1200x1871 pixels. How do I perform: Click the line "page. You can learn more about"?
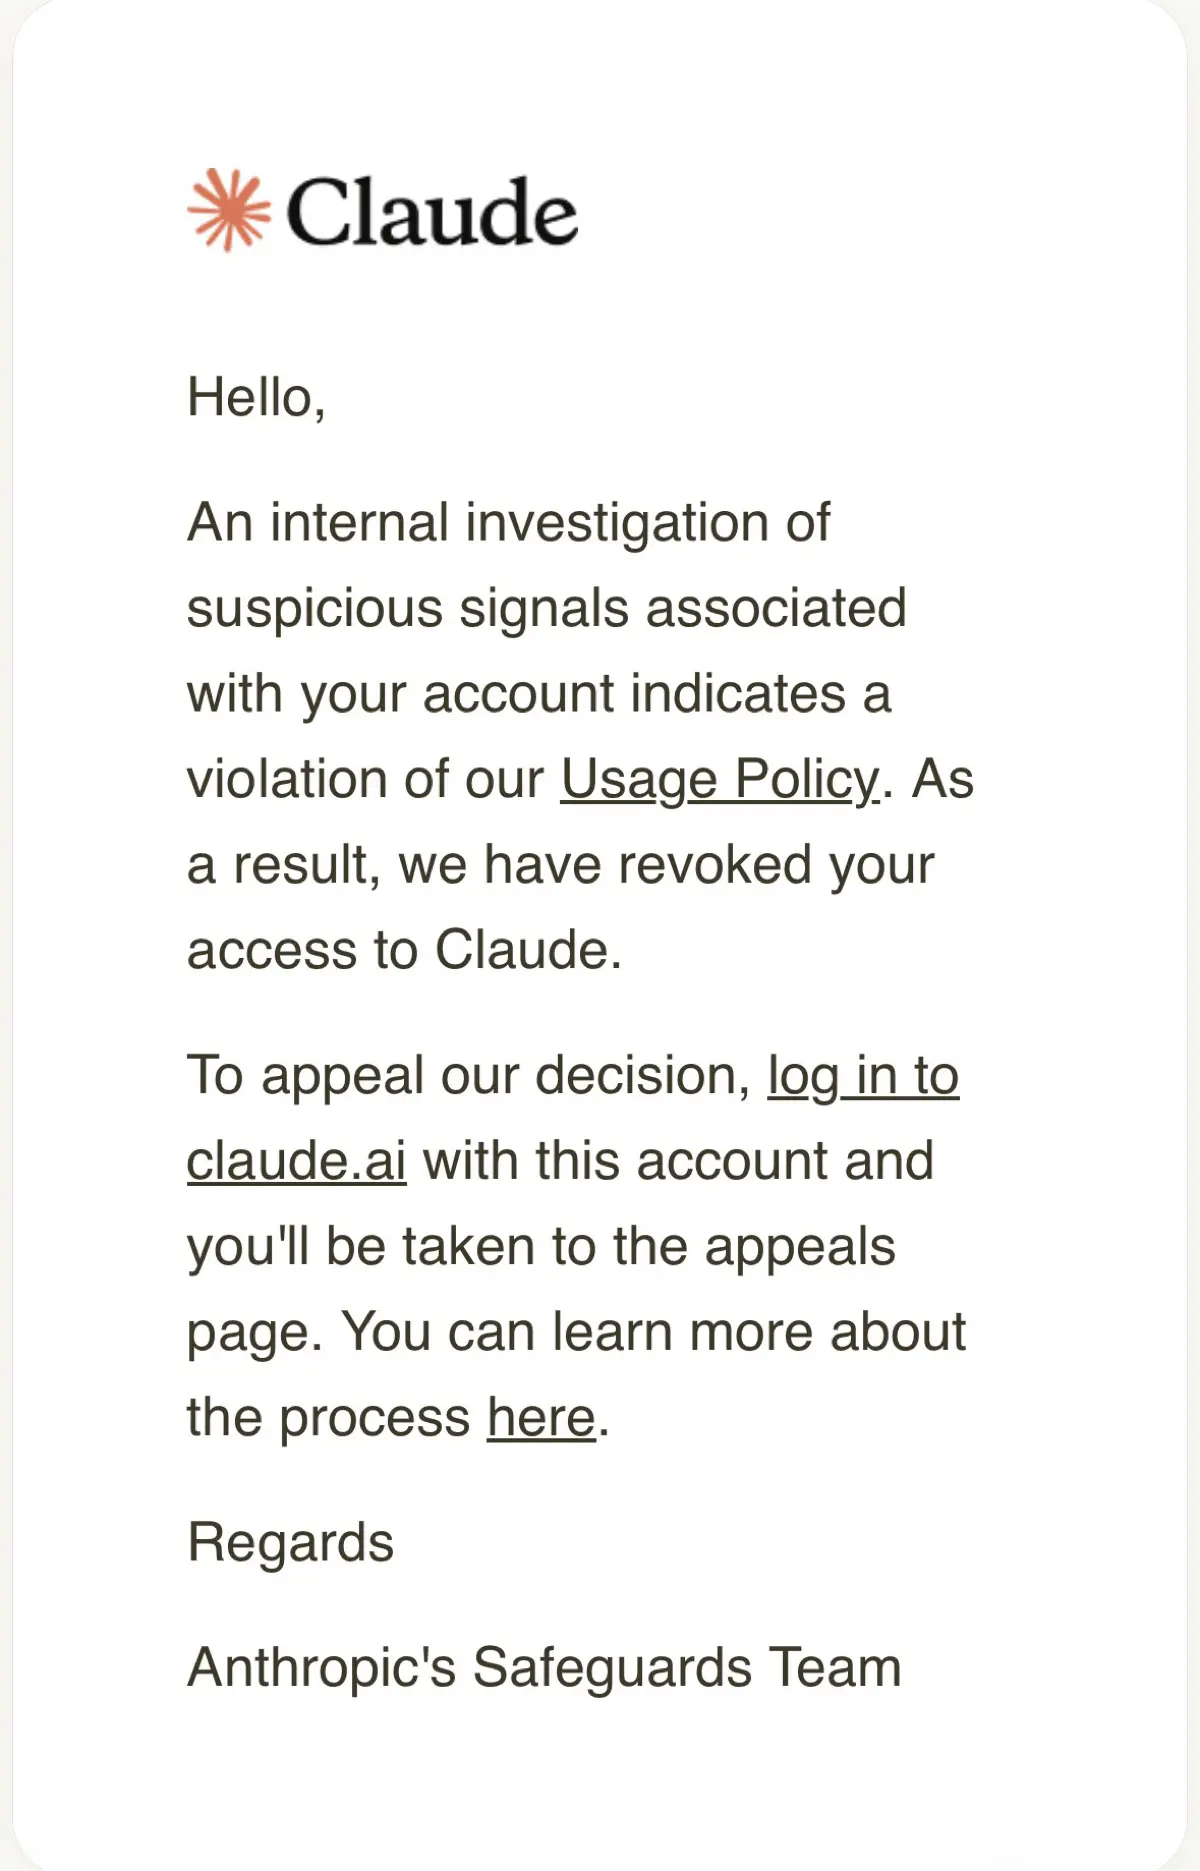coord(576,1332)
